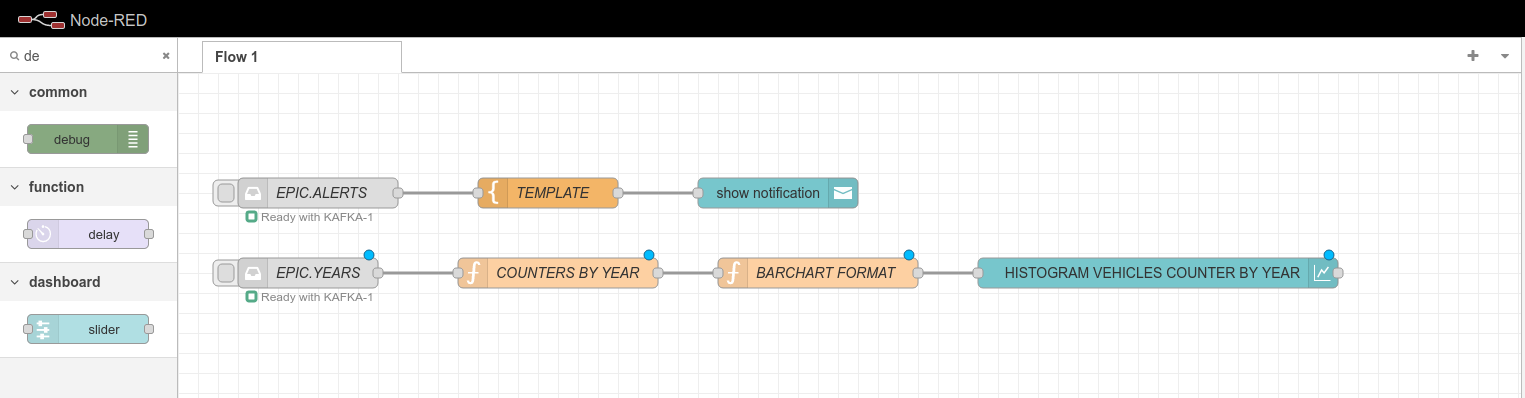
Task: Click the show notification input port
Action: [698, 192]
